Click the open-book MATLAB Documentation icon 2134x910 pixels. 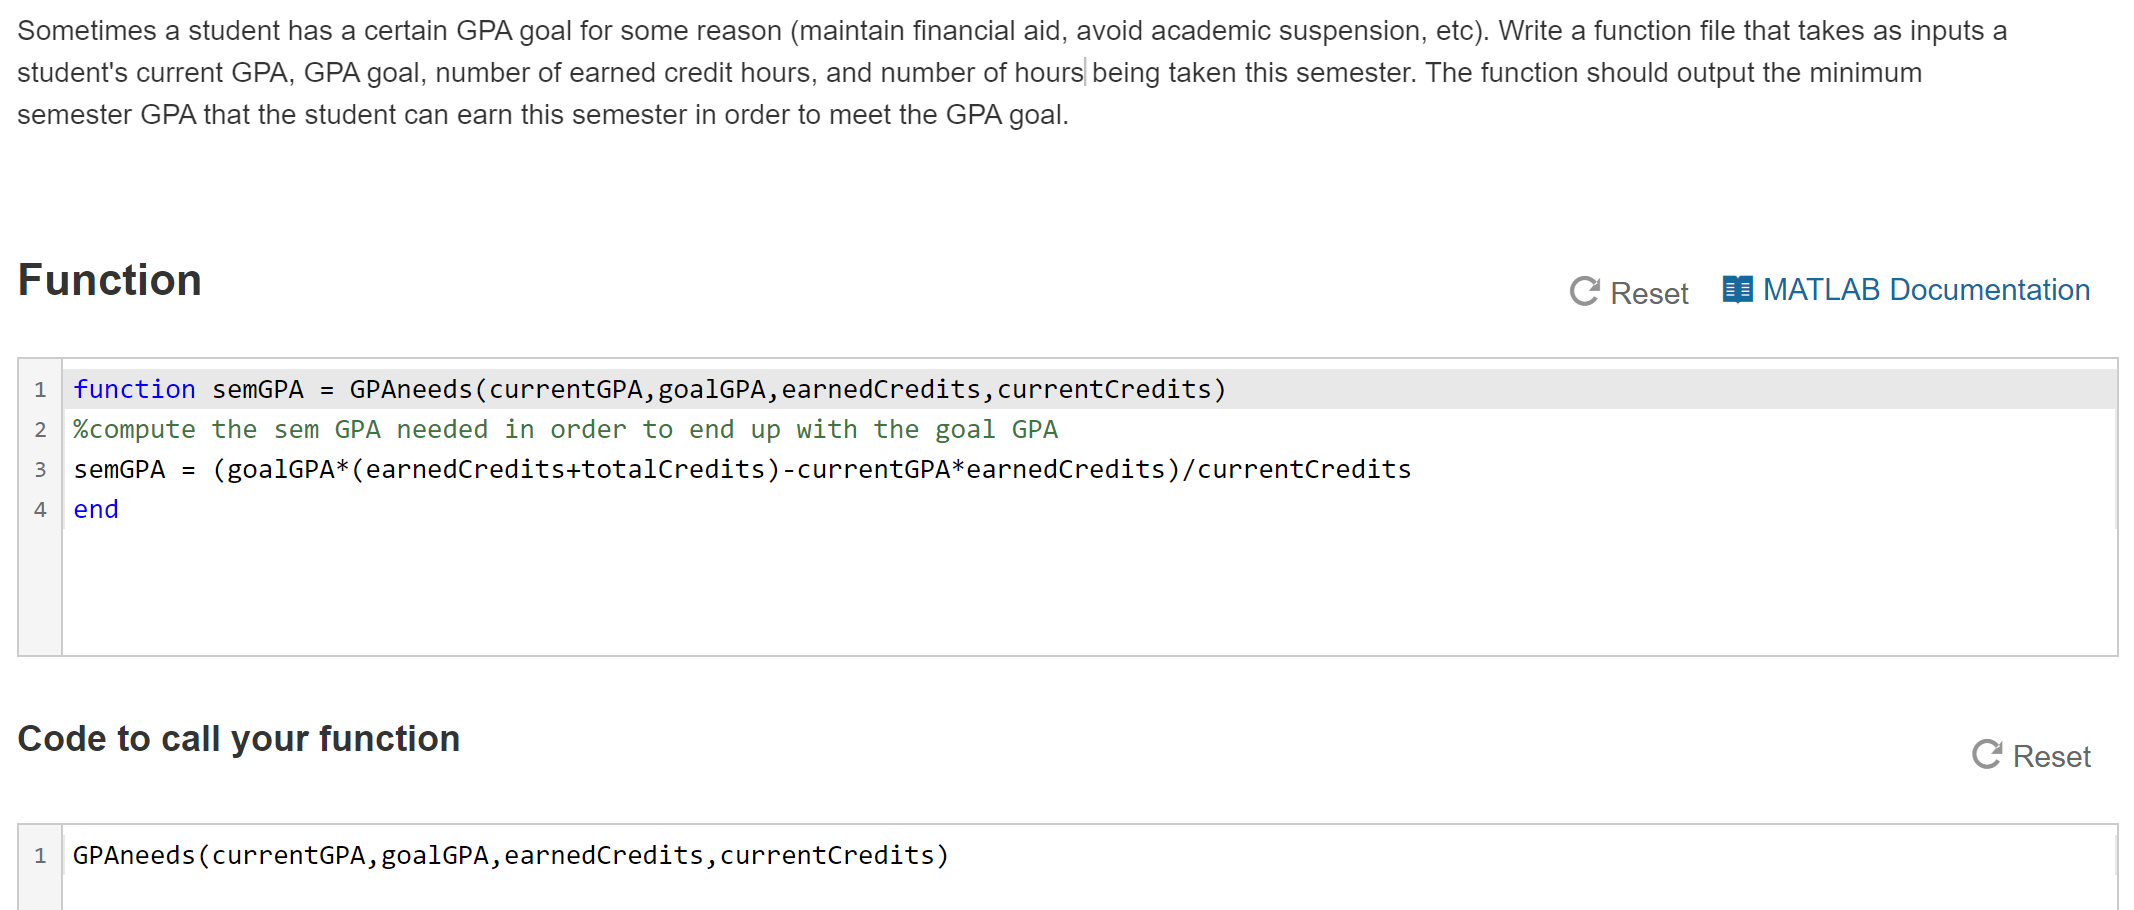[x=1736, y=289]
